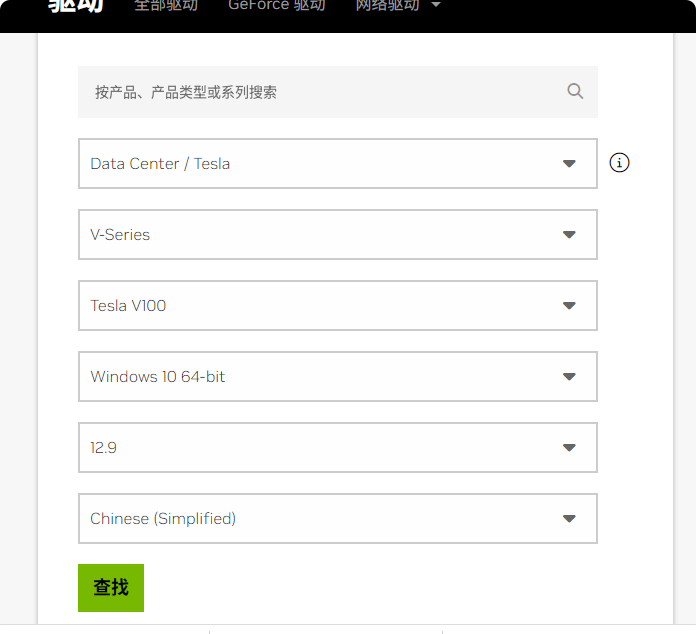Click the 驱动 heading in the top bar
The height and width of the screenshot is (634, 696).
coord(76,6)
